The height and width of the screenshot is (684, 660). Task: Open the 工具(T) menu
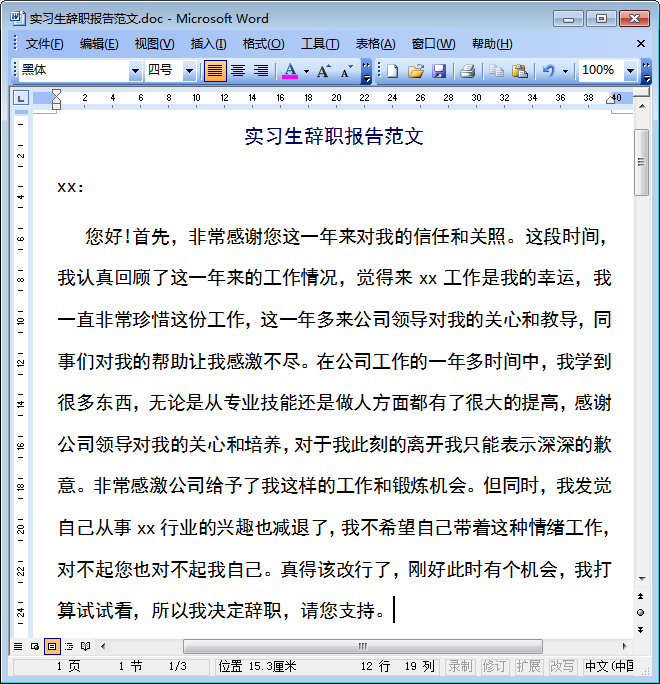click(x=320, y=44)
